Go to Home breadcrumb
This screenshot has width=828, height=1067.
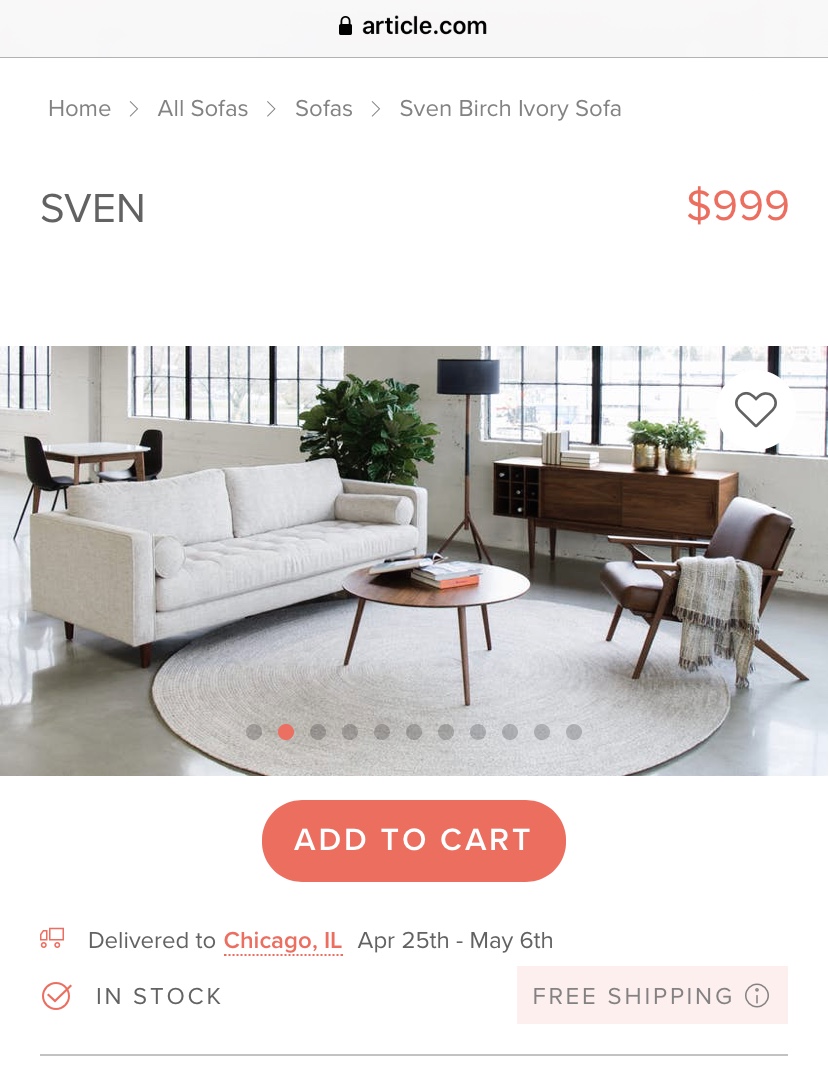point(80,109)
